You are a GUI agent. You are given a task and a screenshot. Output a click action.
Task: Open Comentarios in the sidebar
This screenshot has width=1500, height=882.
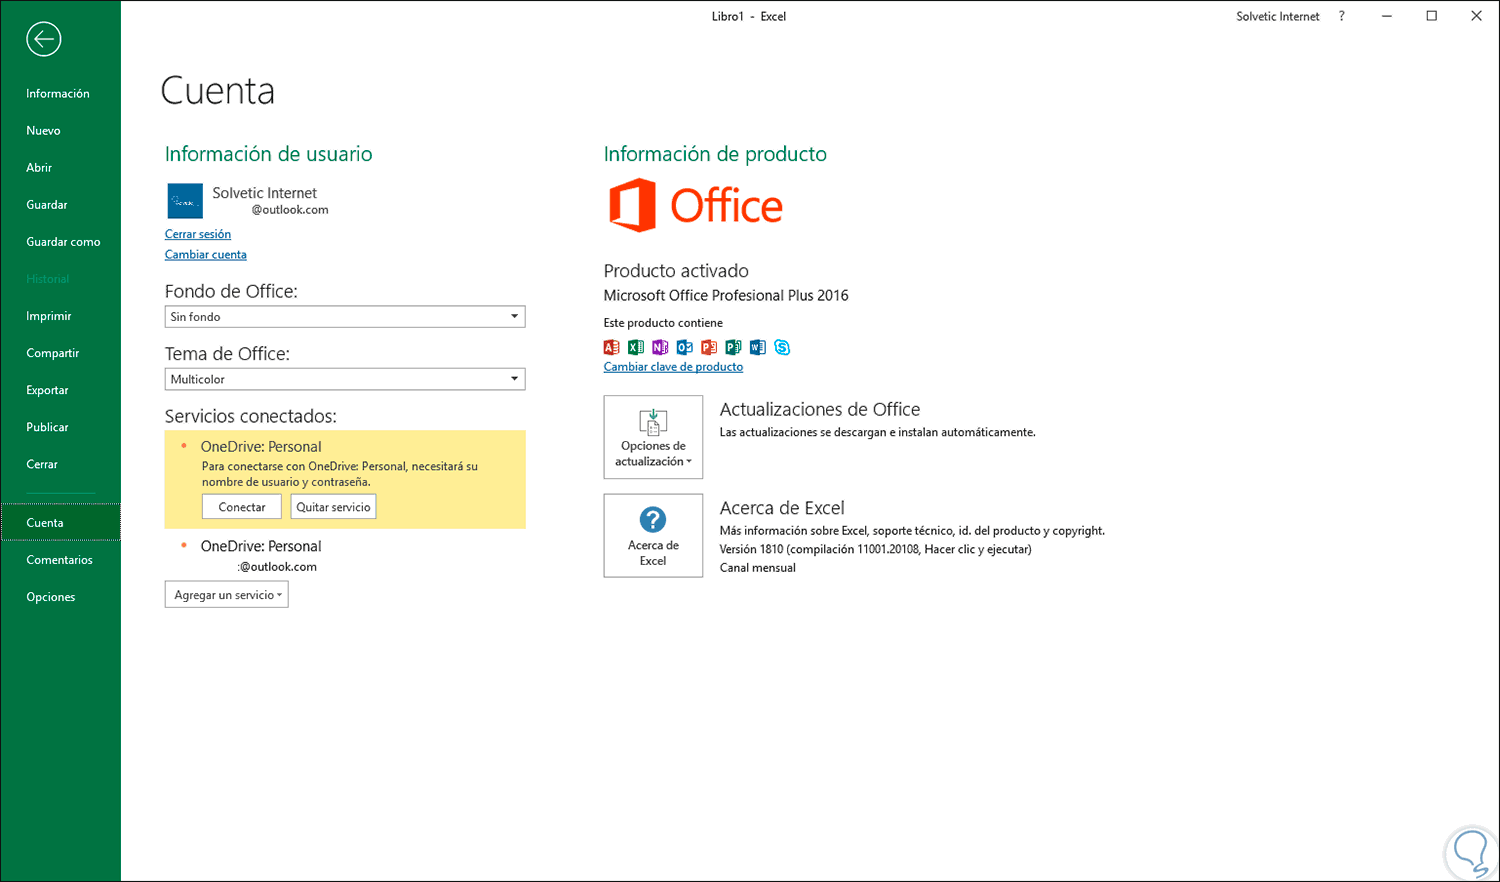pos(60,560)
